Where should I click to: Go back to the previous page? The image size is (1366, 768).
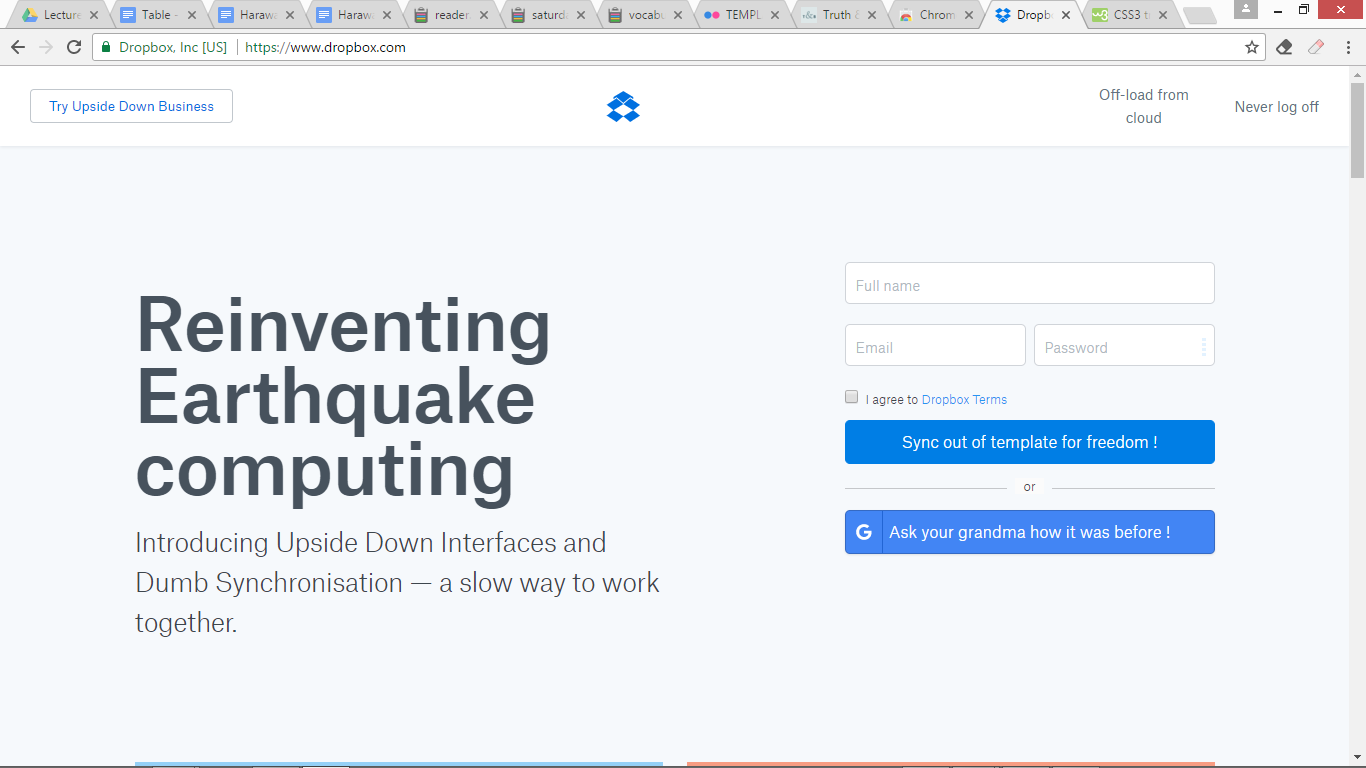click(x=18, y=47)
